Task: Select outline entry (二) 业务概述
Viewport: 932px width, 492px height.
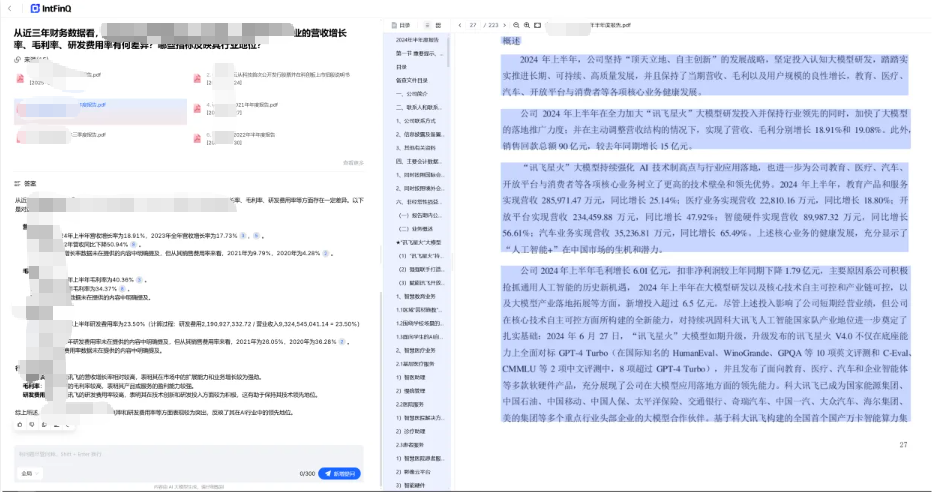Action: point(416,229)
